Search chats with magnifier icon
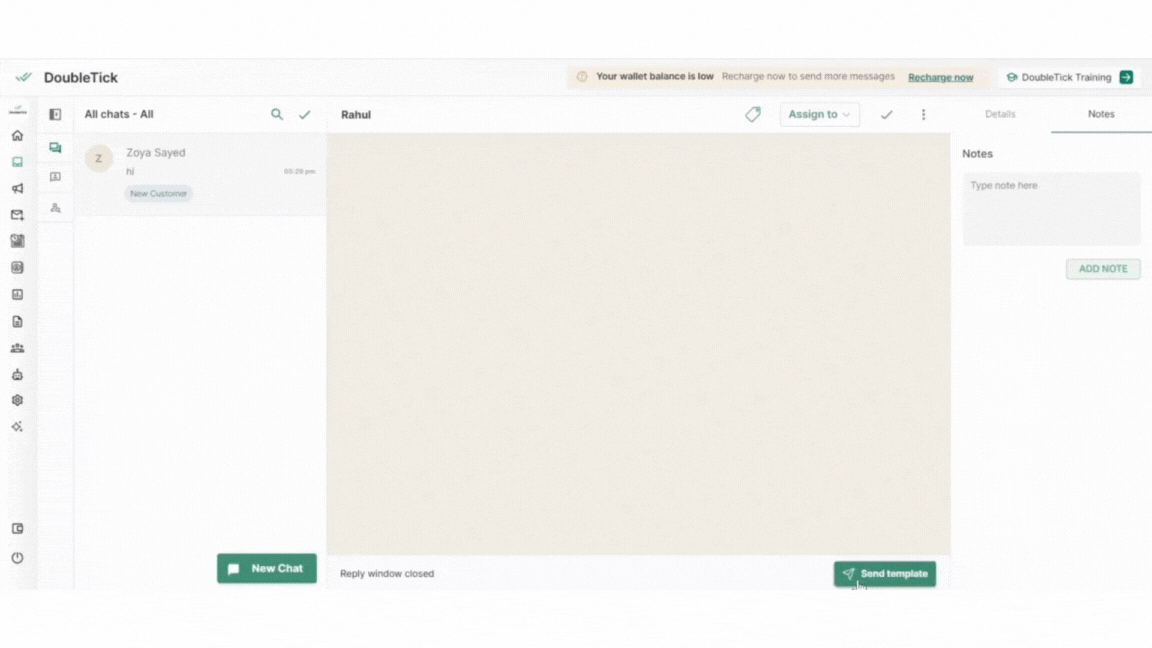Viewport: 1152px width, 648px height. (x=277, y=115)
